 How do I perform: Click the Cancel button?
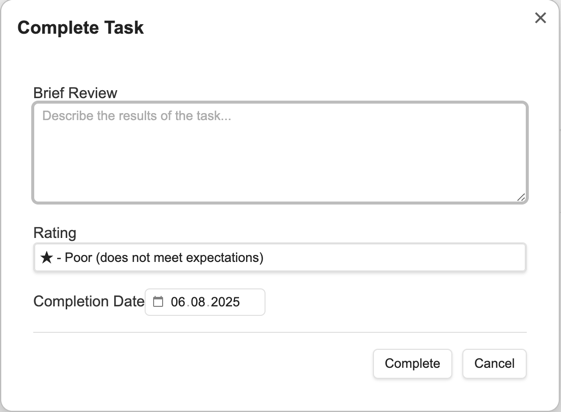[494, 363]
